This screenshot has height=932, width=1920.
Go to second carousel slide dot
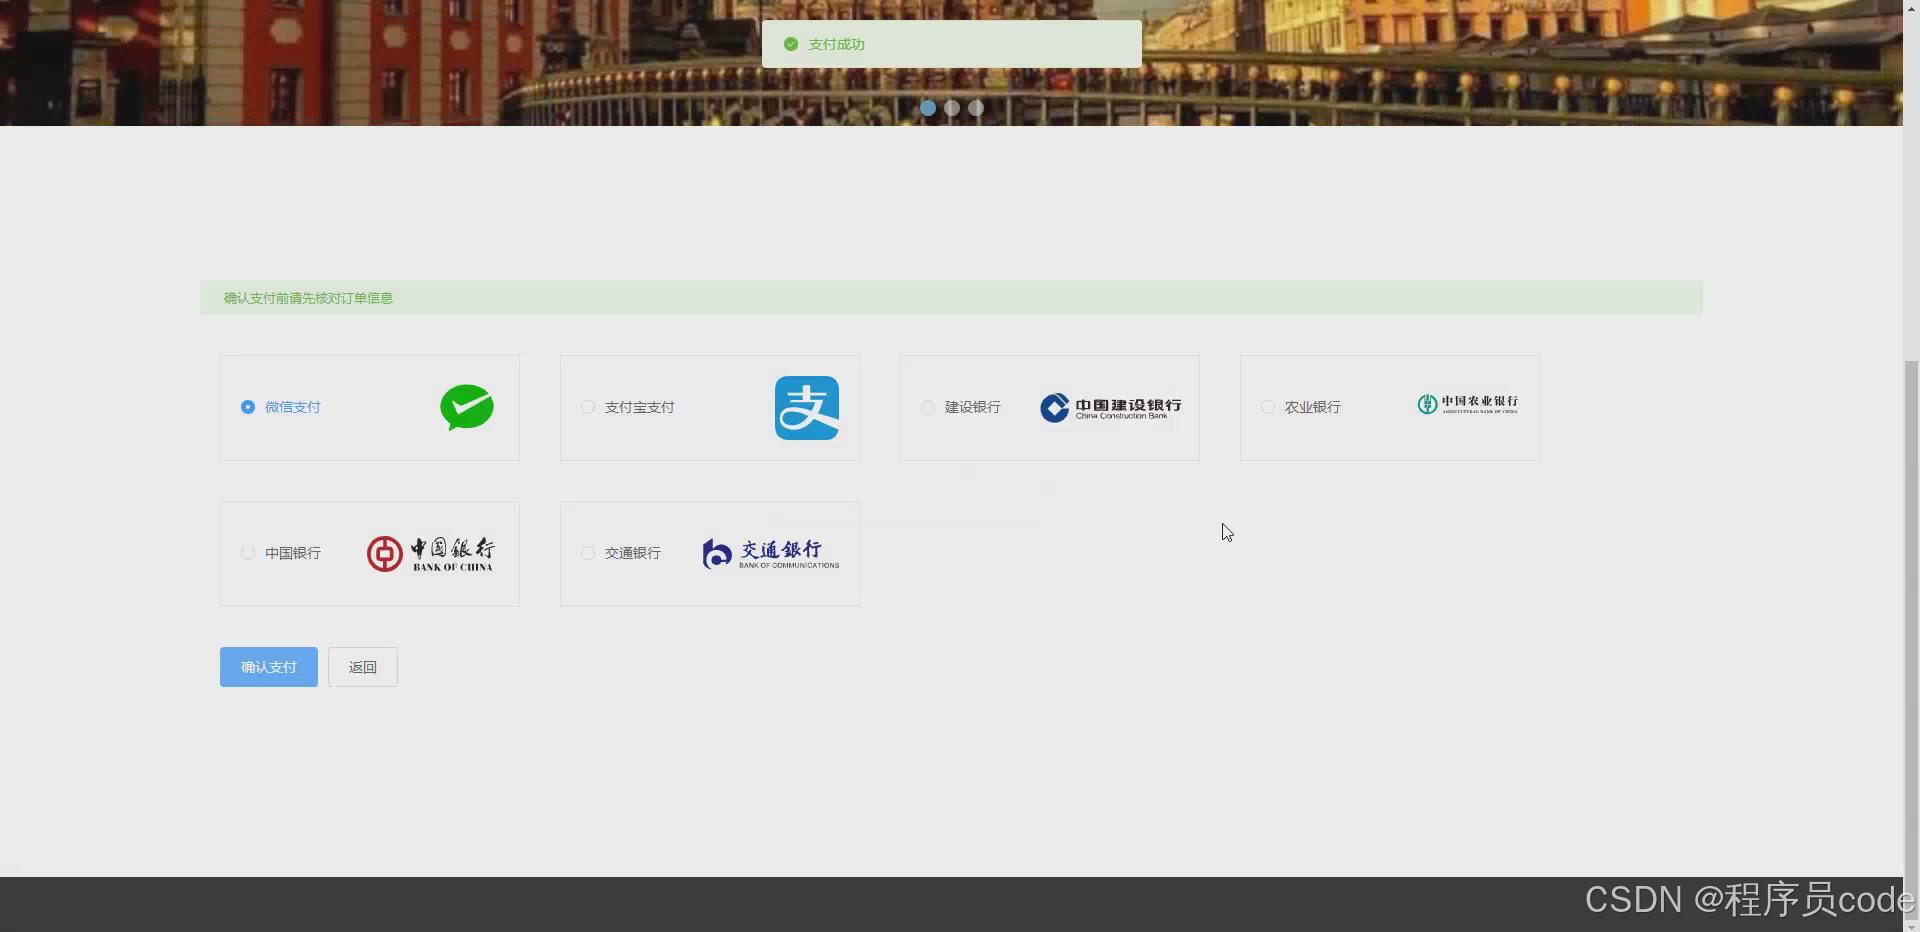click(x=952, y=107)
